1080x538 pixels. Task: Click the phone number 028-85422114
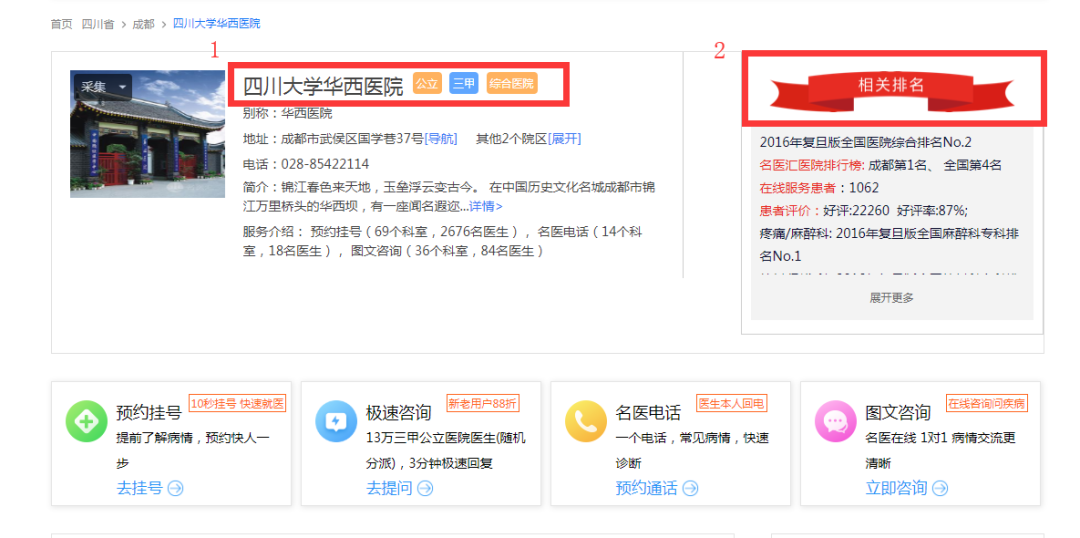tap(325, 164)
